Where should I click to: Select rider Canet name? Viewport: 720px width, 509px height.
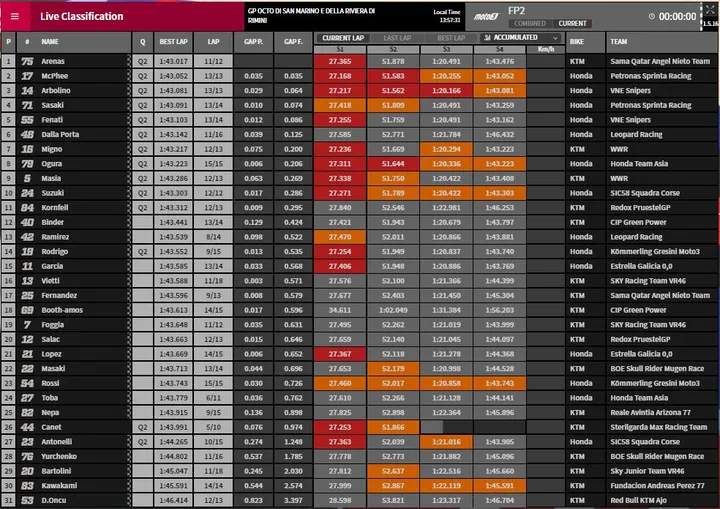51,427
